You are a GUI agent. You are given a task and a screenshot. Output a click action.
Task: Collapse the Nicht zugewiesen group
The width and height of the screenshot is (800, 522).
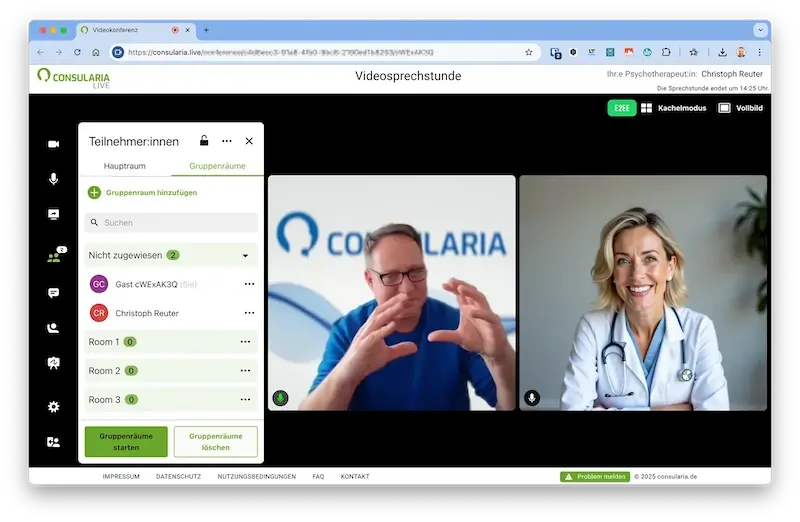point(245,255)
